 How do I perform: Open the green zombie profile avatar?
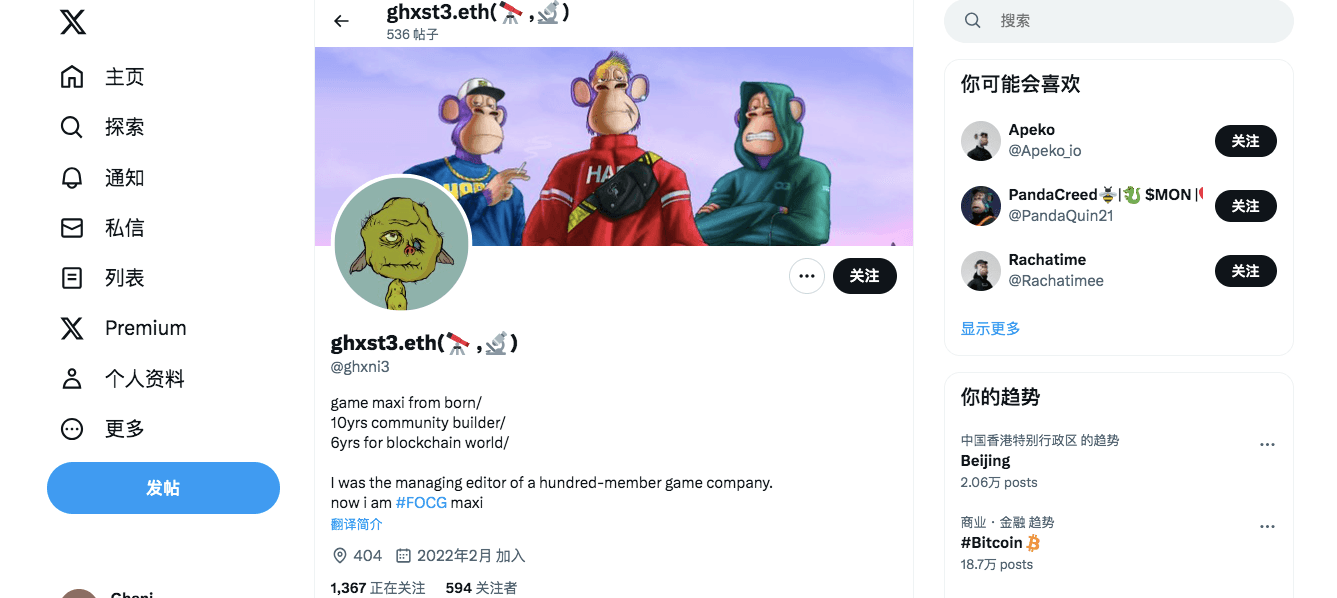pos(401,244)
